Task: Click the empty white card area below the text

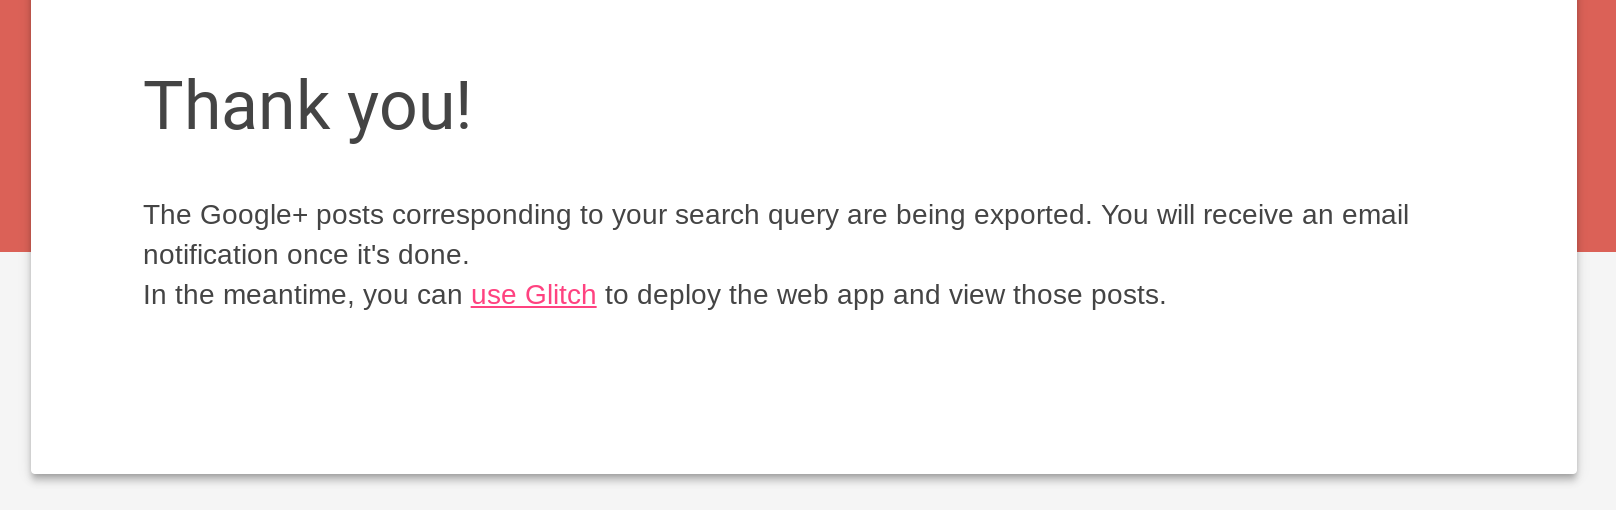Action: 800,400
